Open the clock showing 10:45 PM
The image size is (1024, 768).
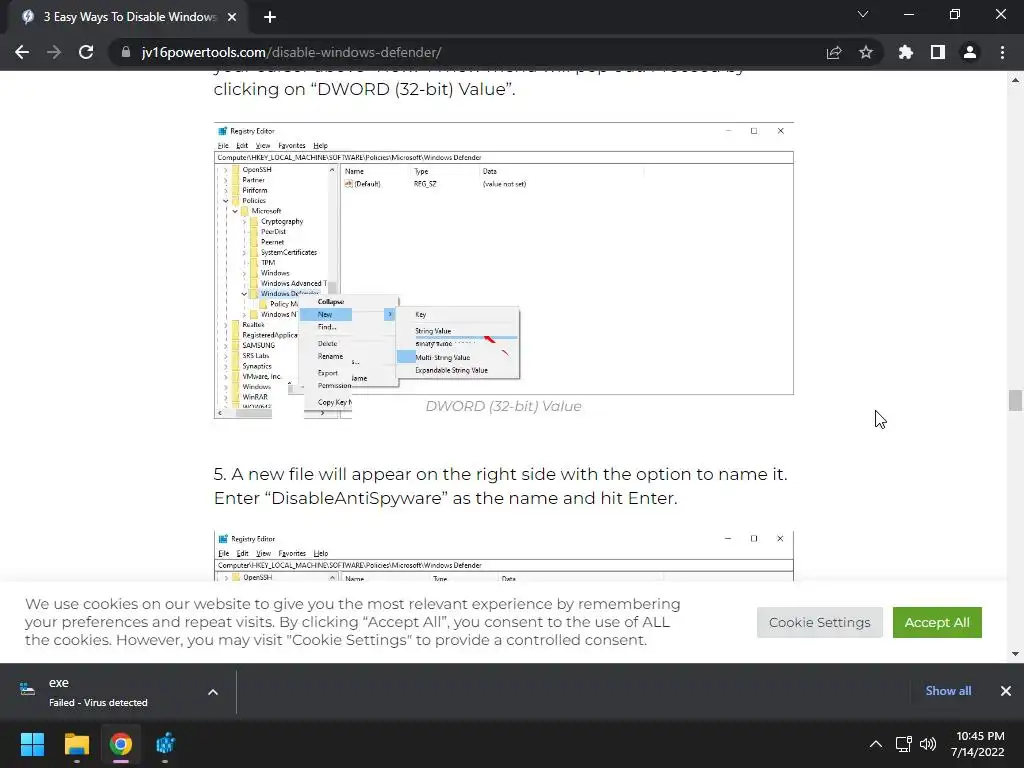click(x=978, y=744)
